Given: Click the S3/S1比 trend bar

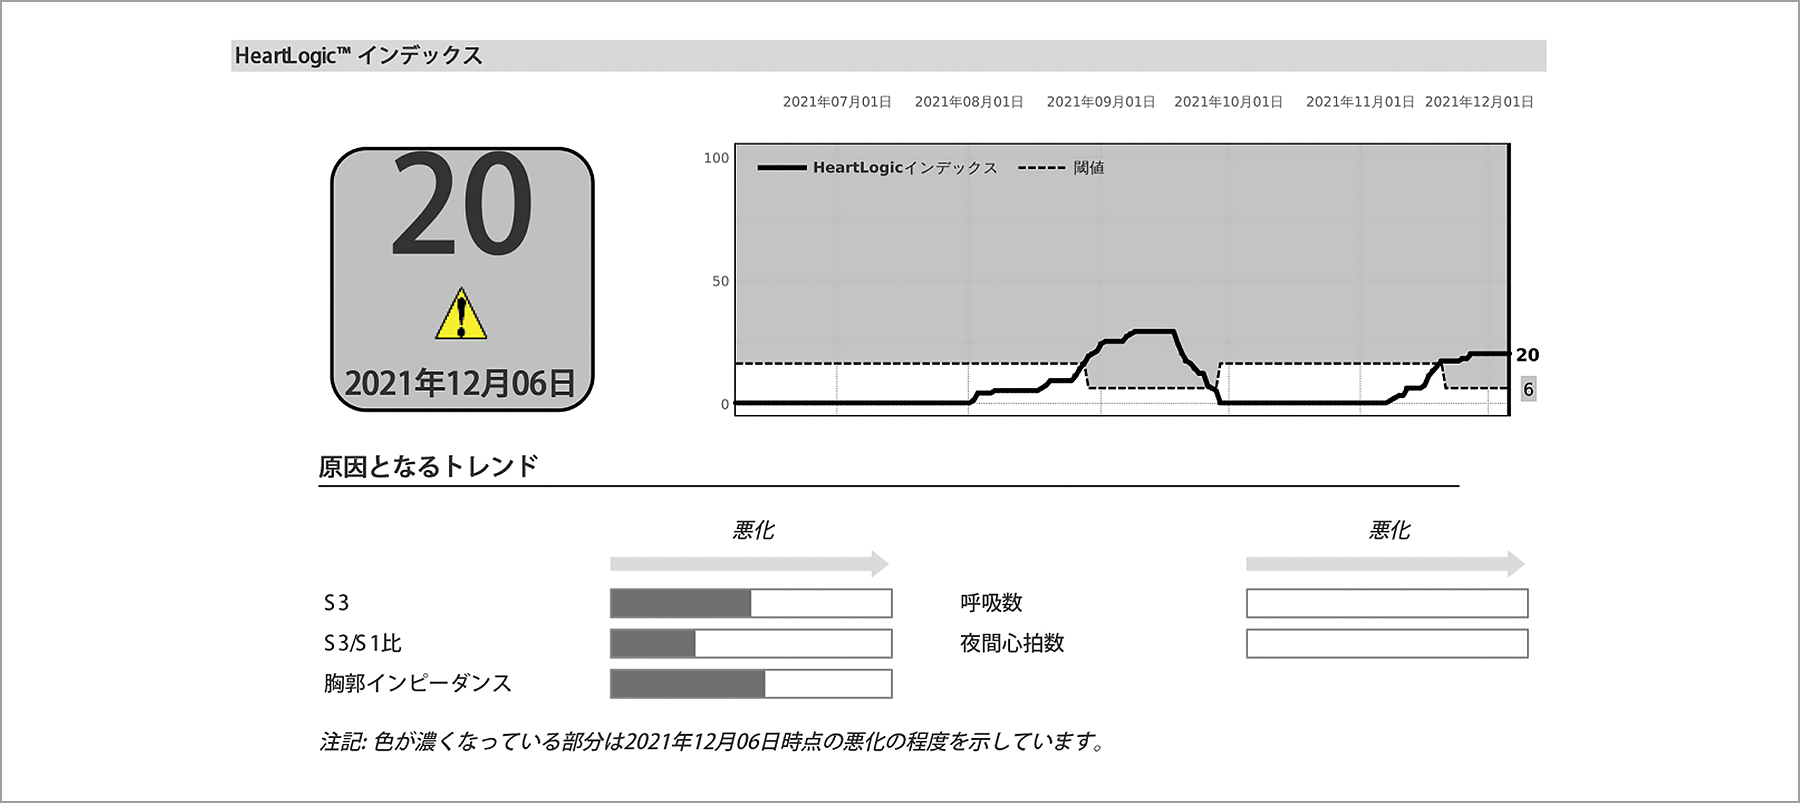Looking at the screenshot, I should 751,643.
